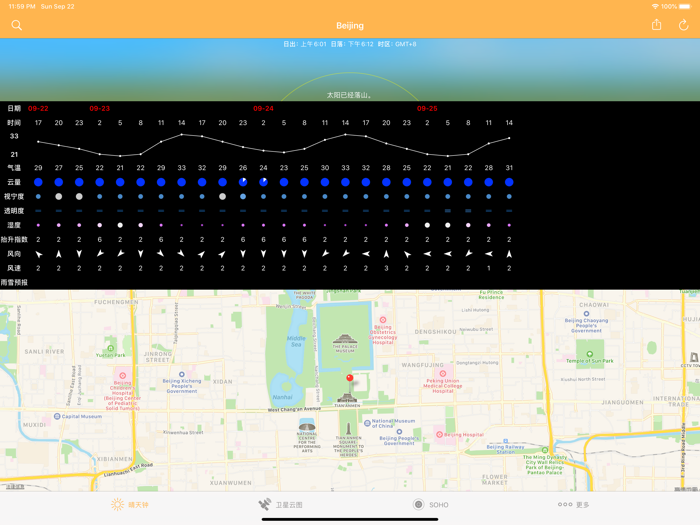
Task: Tap the 透明度 transparency row label
Action: coord(14,211)
